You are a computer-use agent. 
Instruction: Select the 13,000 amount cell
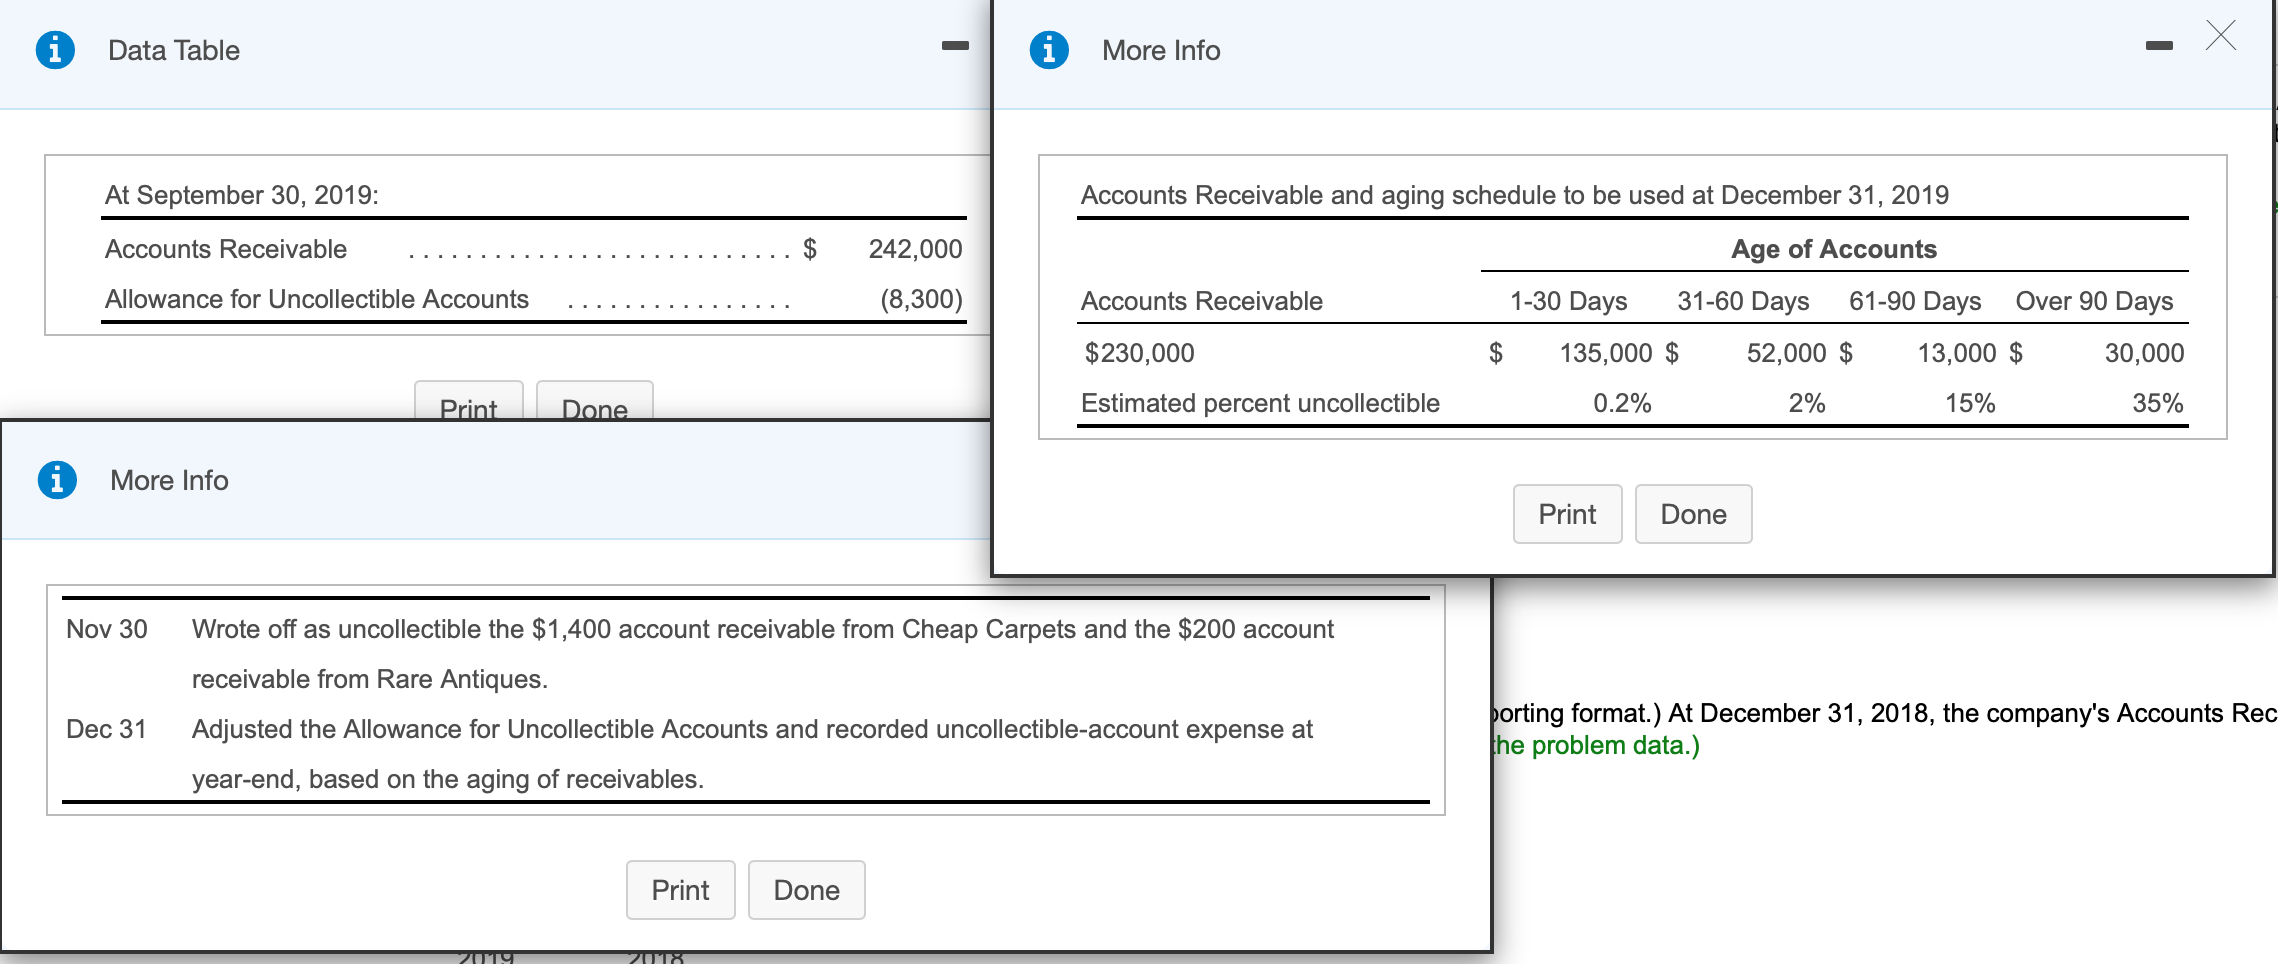(1957, 353)
